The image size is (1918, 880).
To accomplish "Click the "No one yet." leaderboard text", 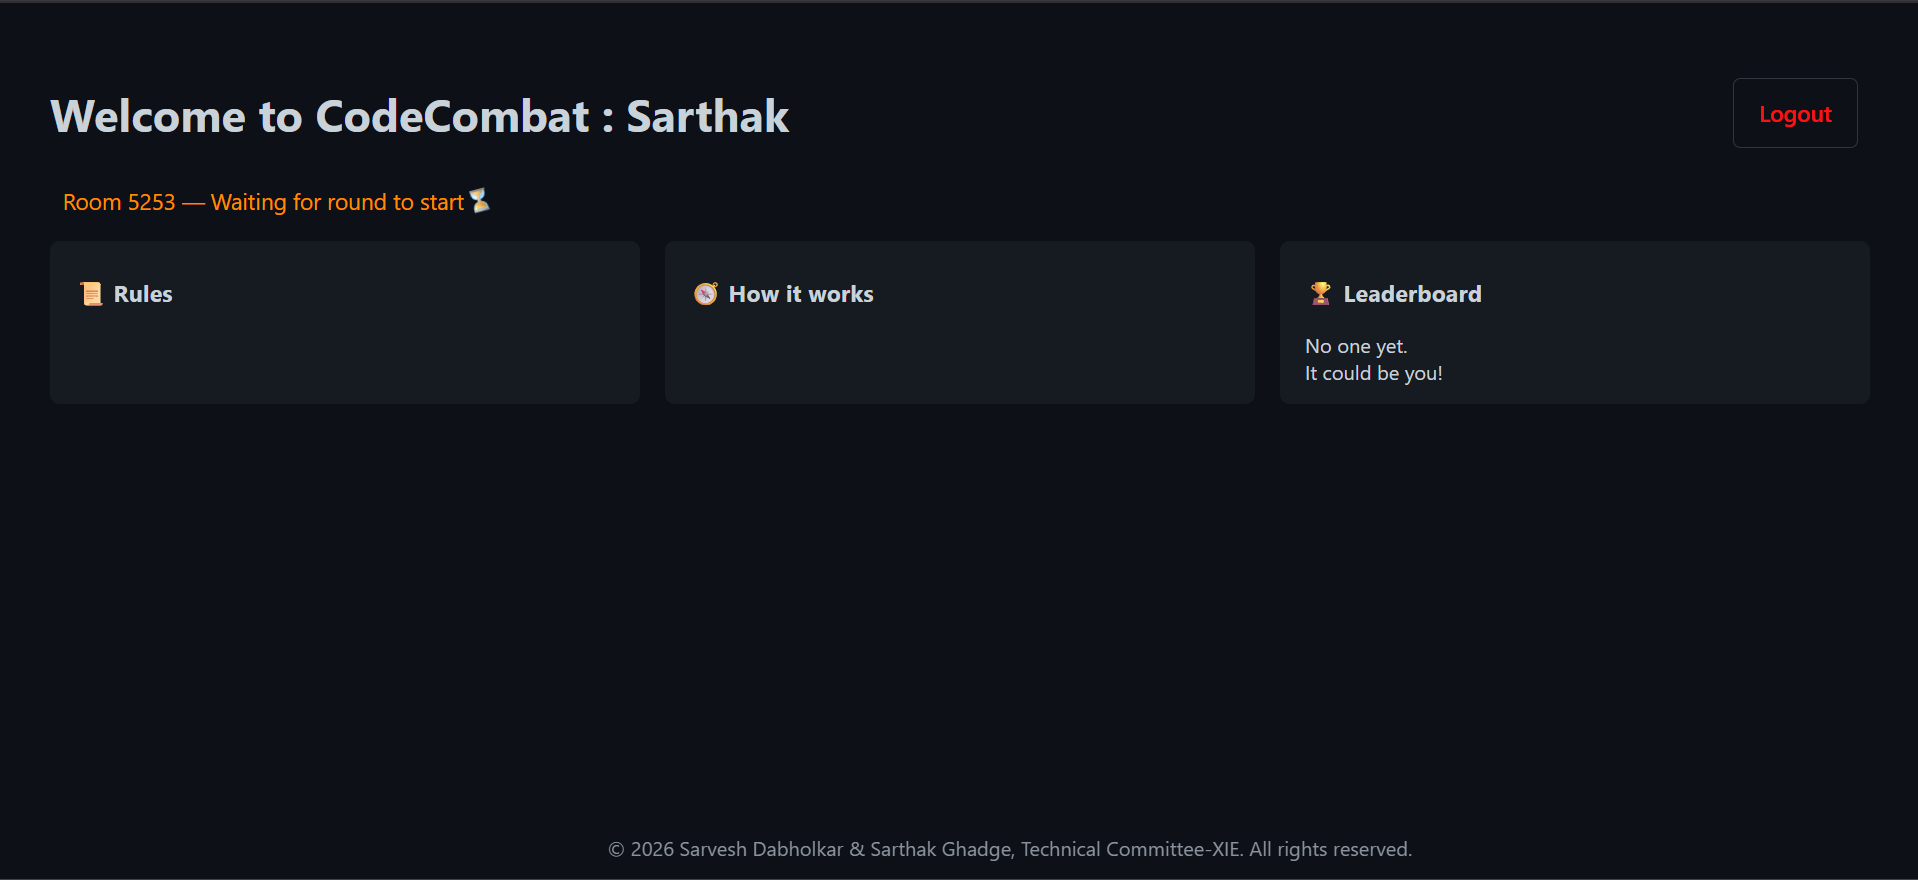I will (x=1356, y=346).
